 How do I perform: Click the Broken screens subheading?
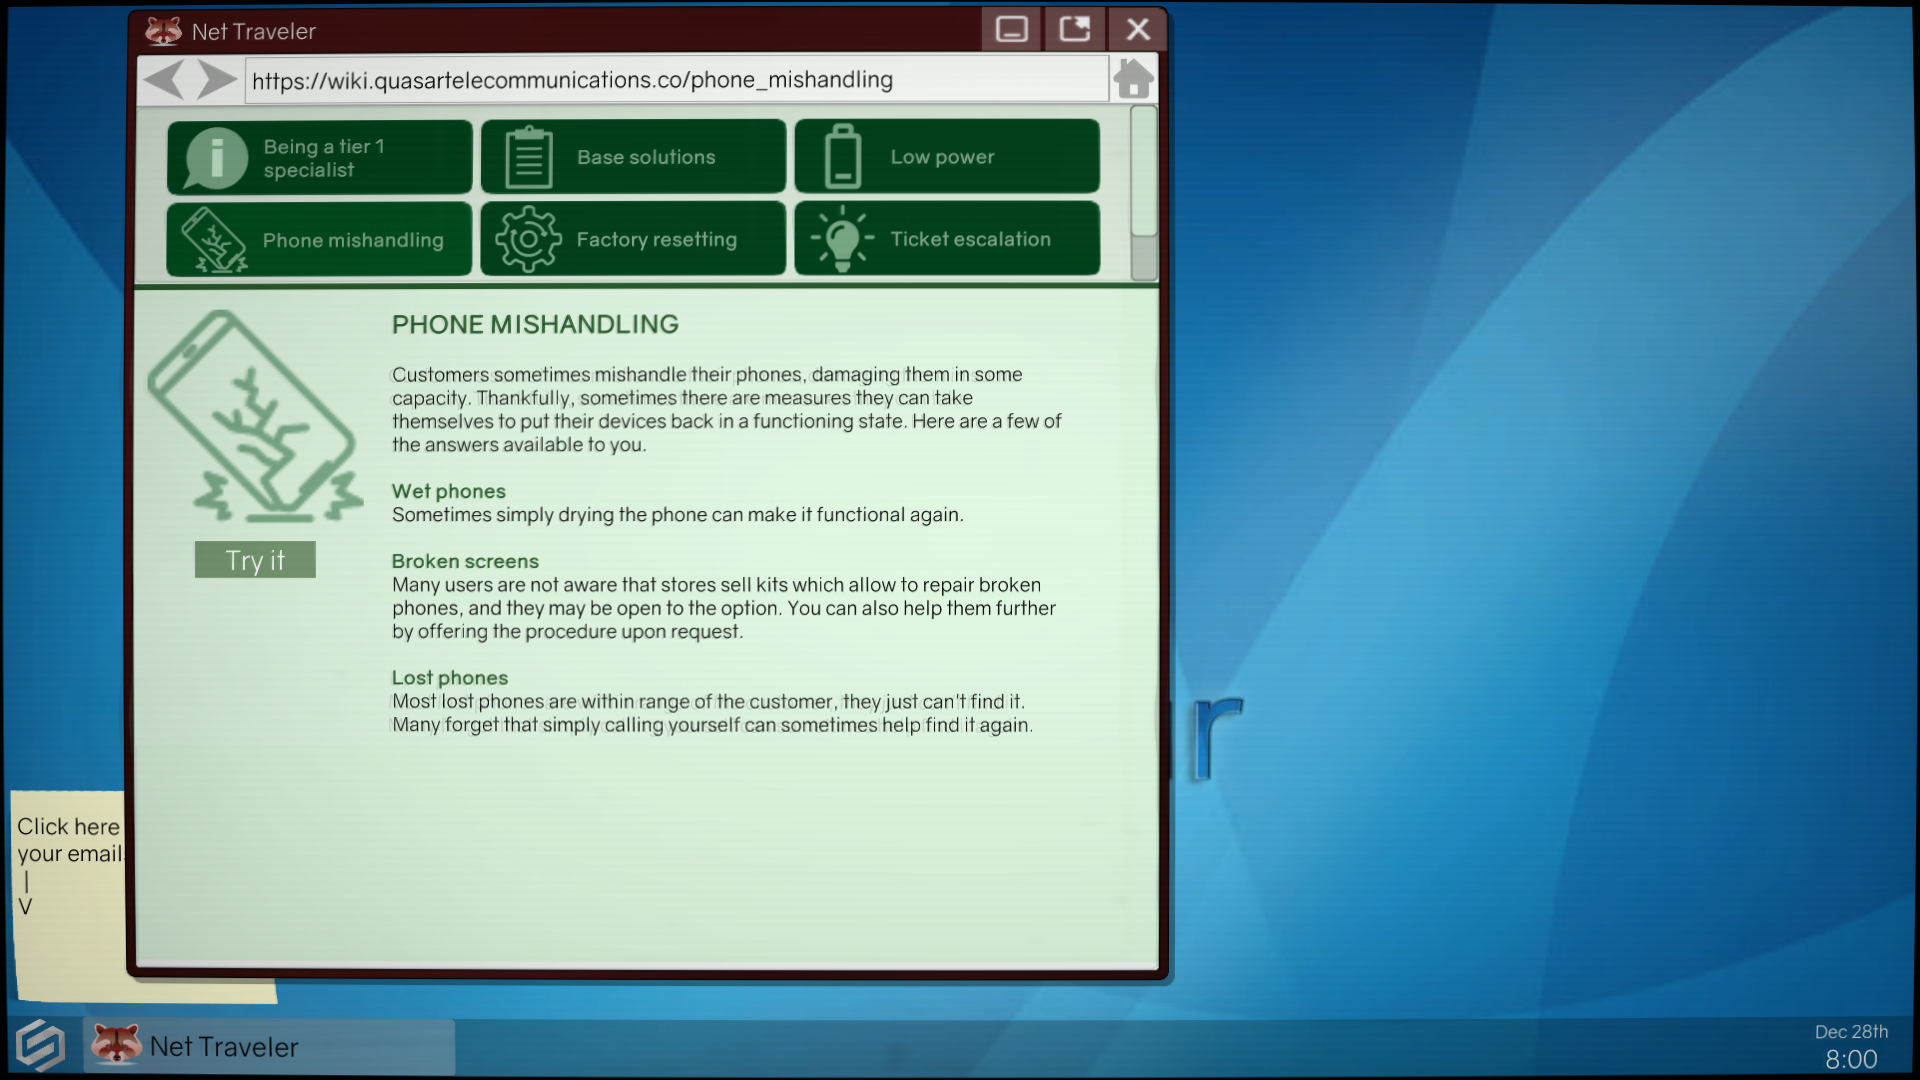tap(465, 561)
